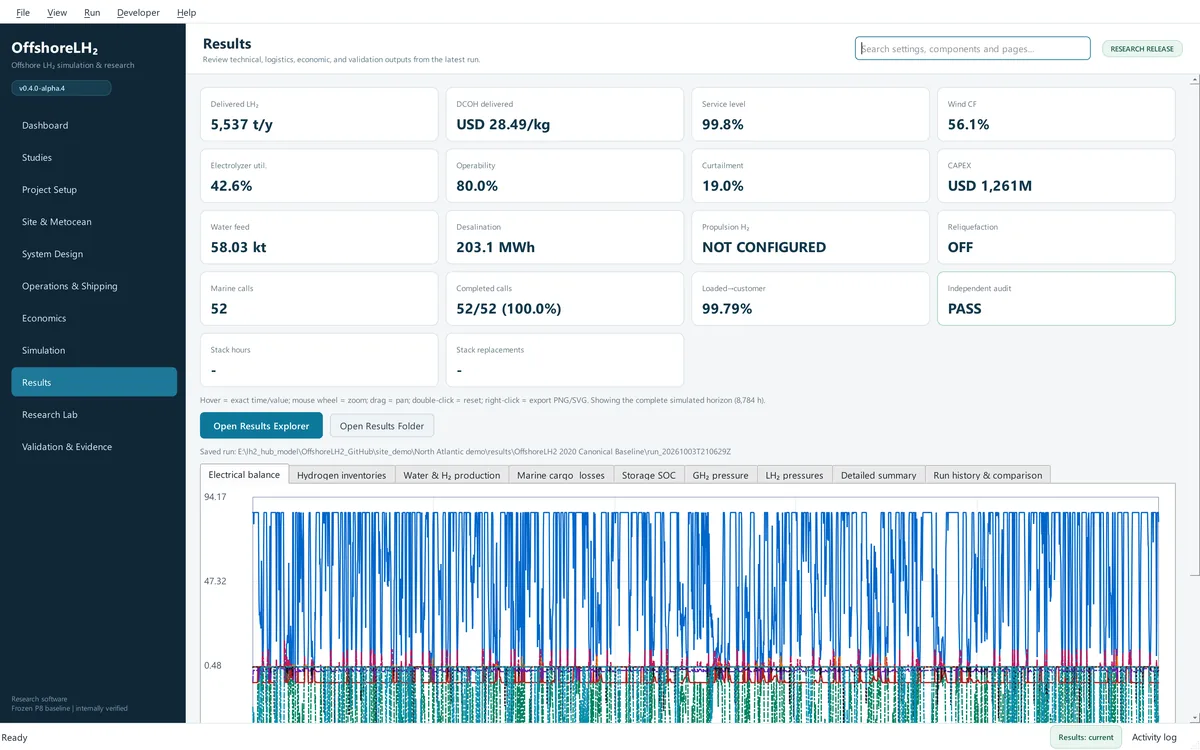Screen dimensions: 1200x750
Task: Open the Simulation page
Action: (94, 350)
